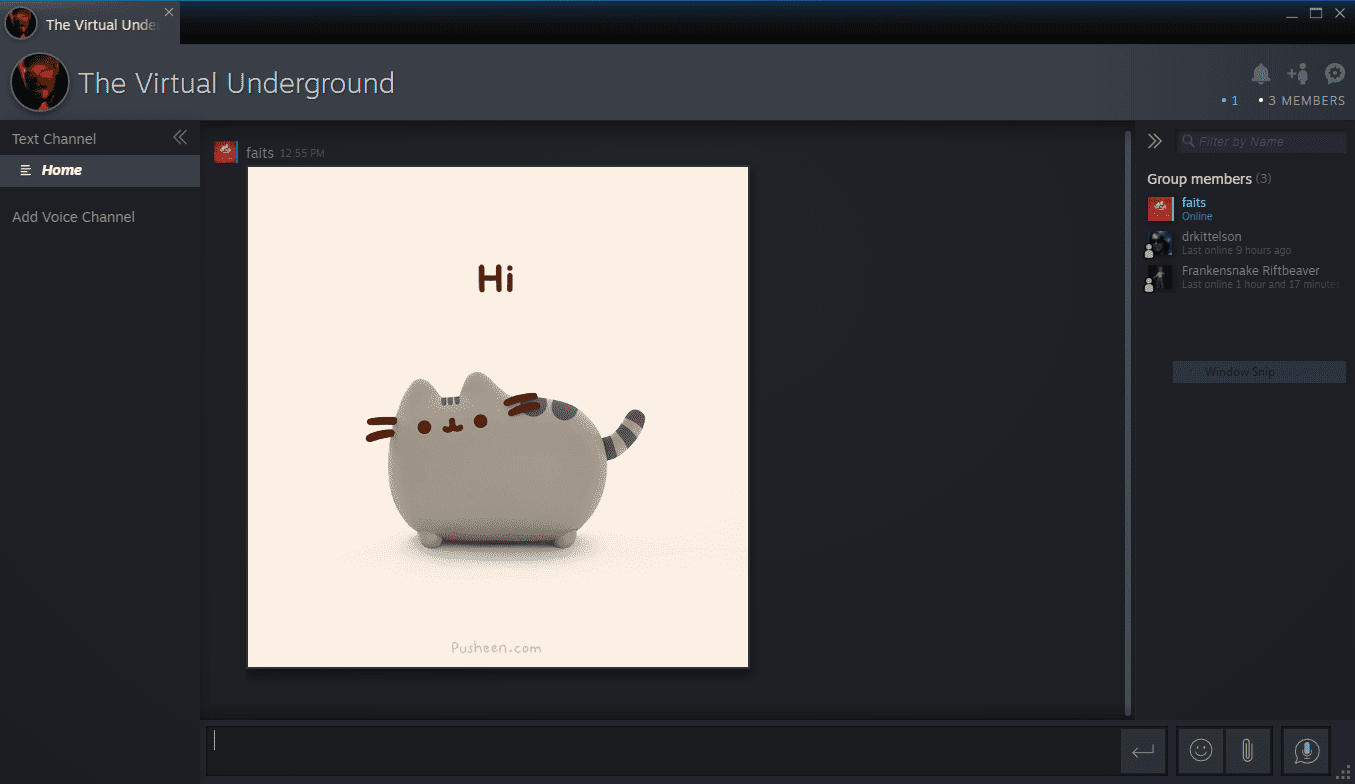
Task: Start voice chat with the microphone icon
Action: (x=1306, y=750)
